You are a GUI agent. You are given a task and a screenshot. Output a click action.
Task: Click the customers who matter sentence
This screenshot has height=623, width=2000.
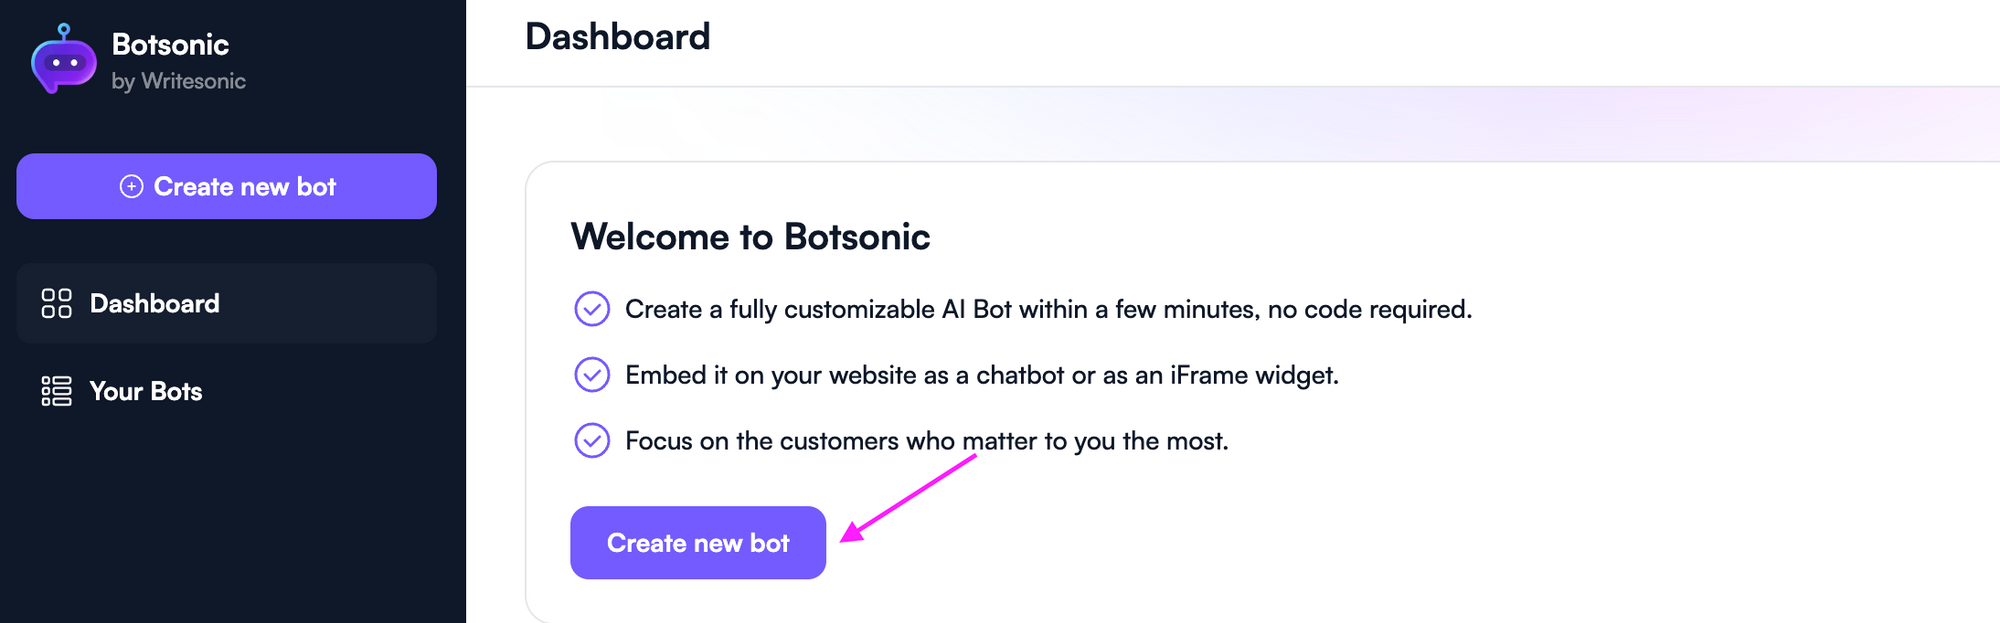tap(926, 441)
